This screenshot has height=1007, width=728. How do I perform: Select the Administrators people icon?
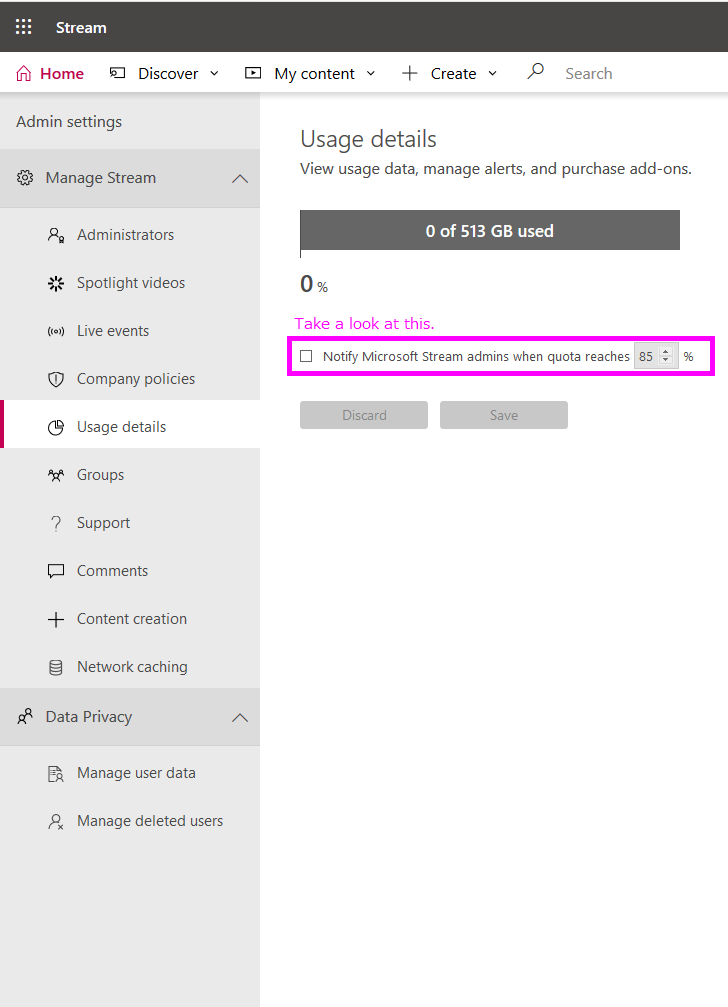pos(56,234)
